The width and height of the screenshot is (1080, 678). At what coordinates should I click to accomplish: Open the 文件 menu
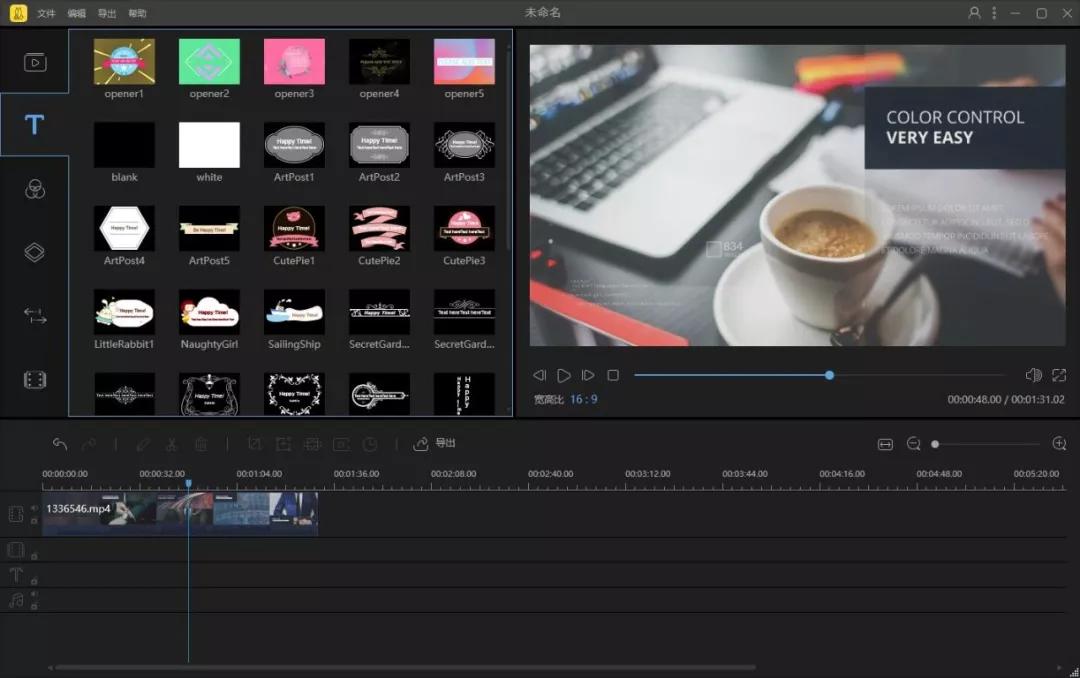[46, 14]
